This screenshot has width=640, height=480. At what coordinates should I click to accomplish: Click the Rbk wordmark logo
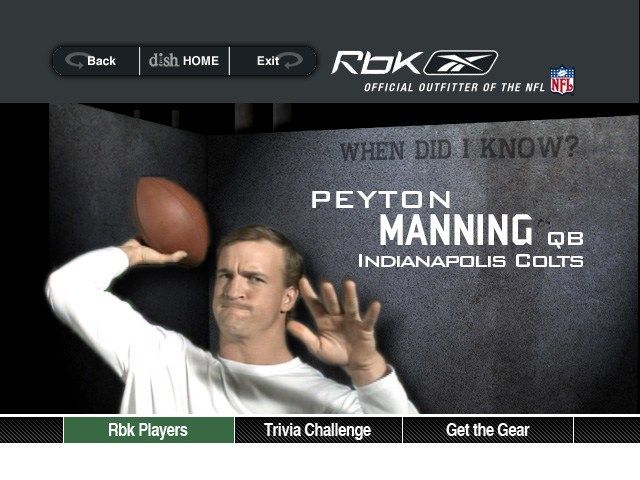[x=378, y=62]
